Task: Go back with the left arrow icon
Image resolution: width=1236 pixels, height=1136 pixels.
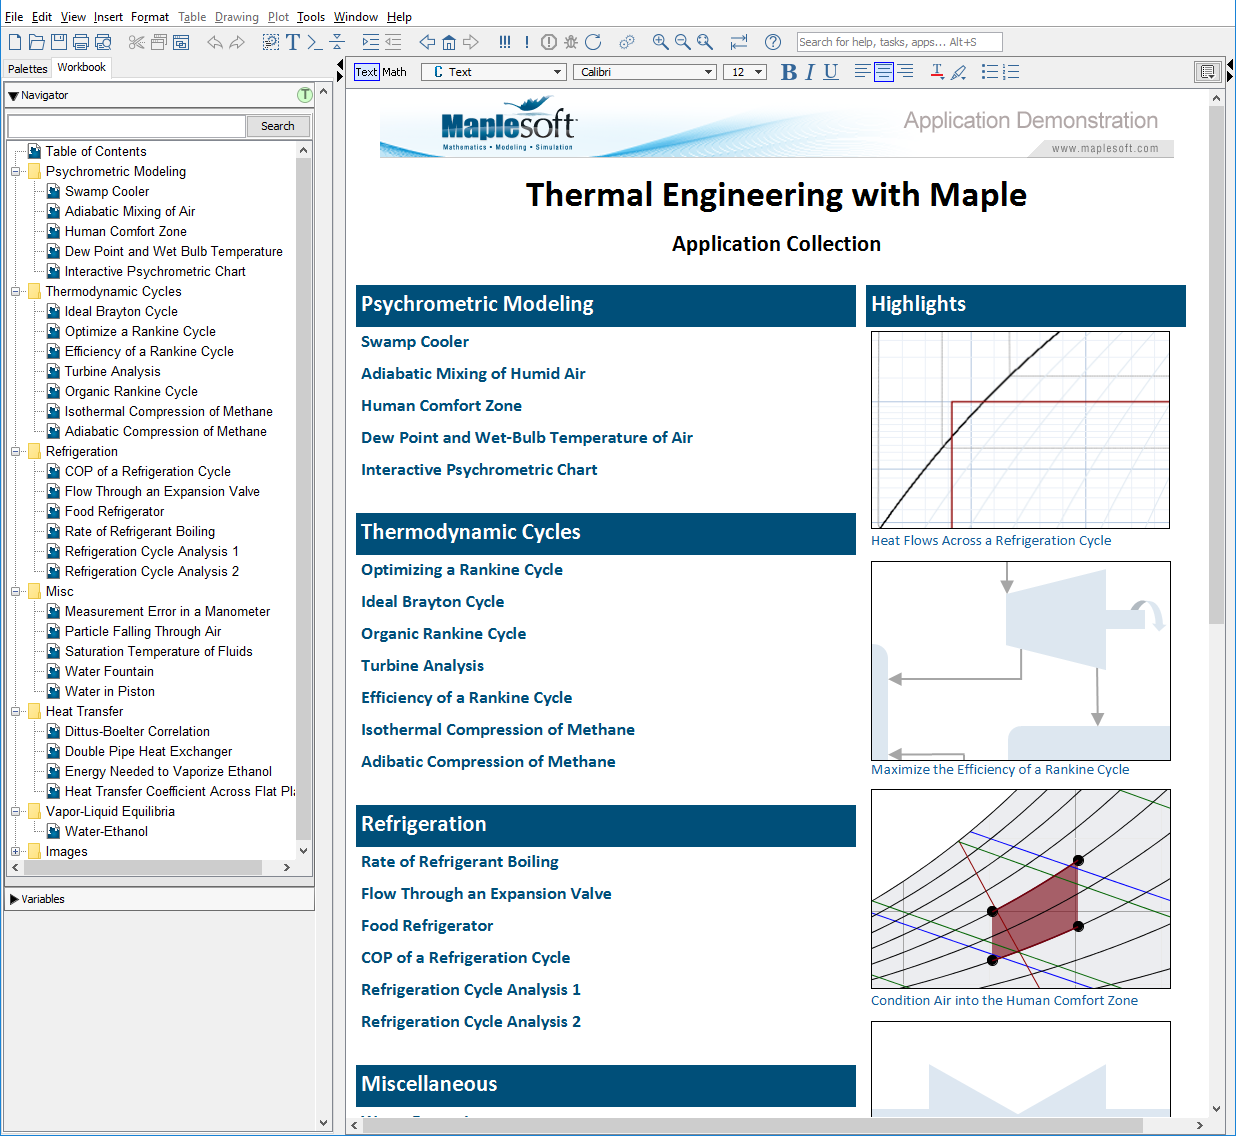Action: pyautogui.click(x=427, y=42)
